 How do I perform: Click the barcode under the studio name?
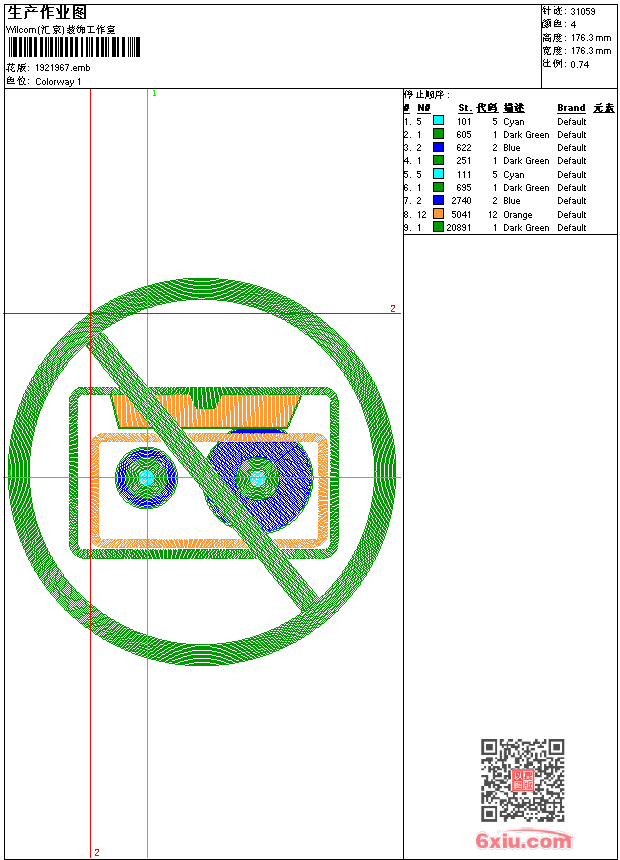(x=74, y=47)
